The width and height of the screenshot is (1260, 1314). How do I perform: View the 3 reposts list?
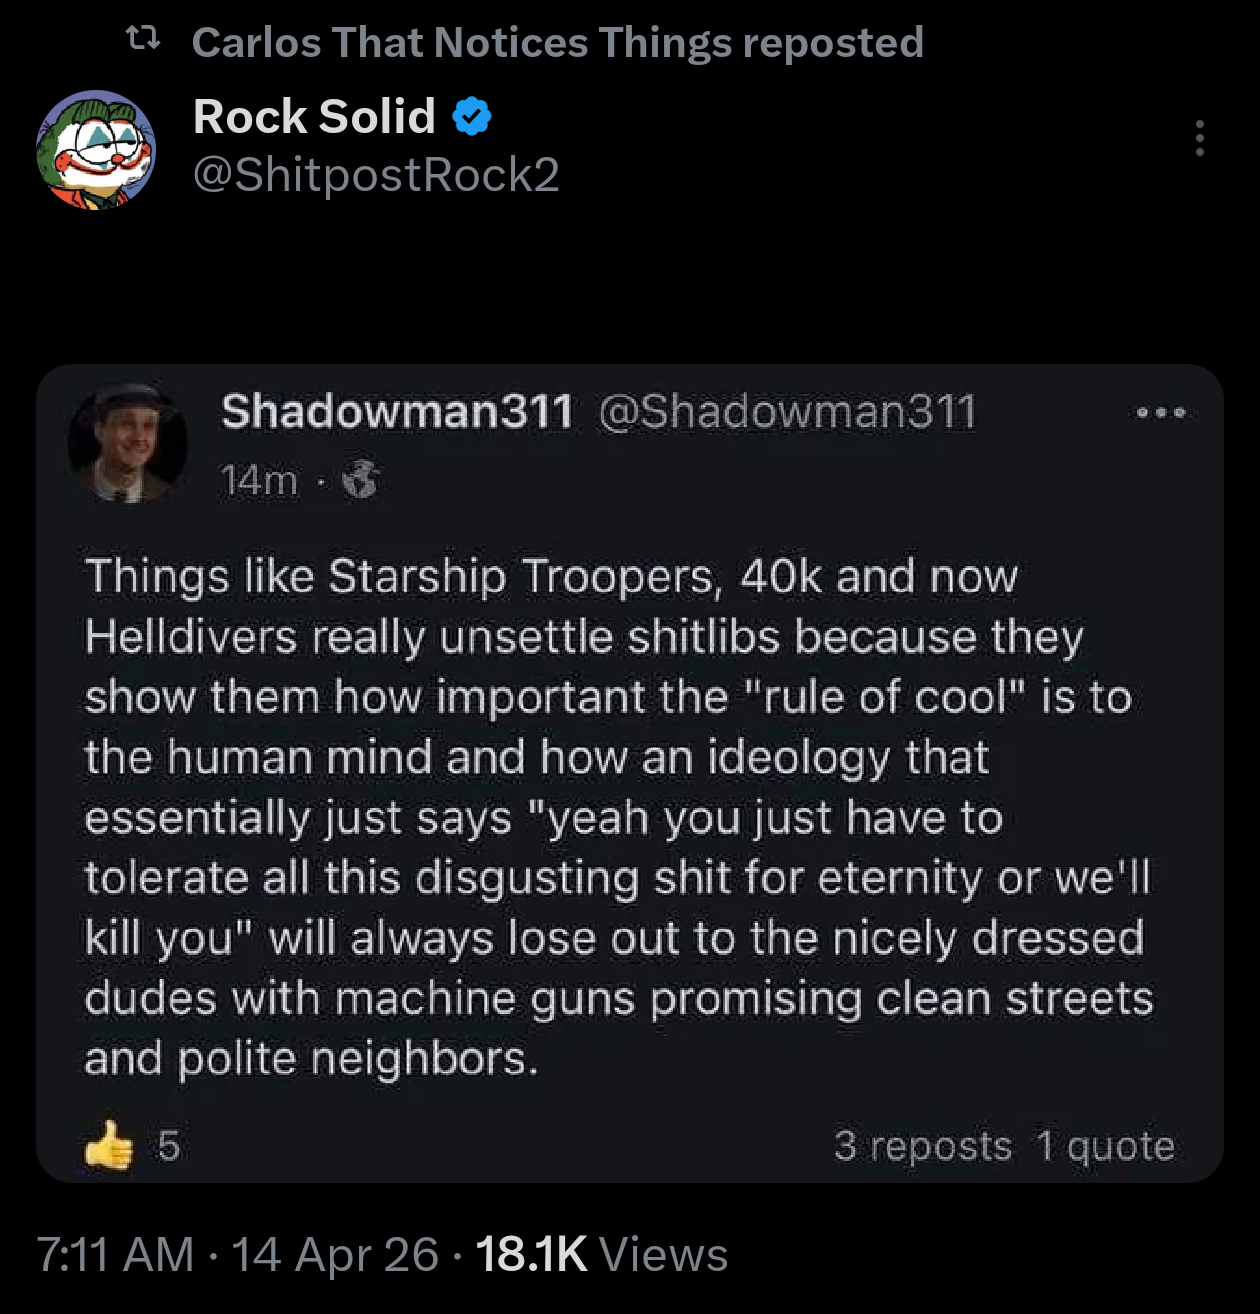tap(922, 1146)
